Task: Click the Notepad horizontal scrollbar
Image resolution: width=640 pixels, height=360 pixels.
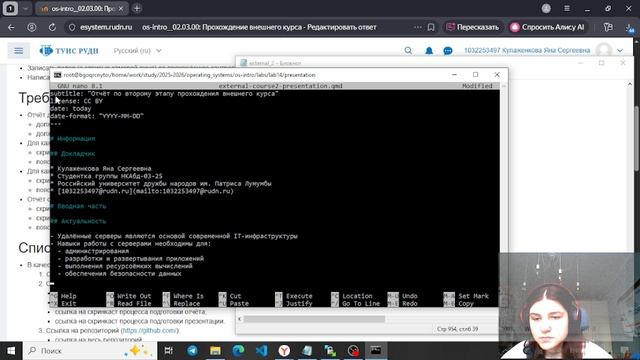Action: [x=314, y=319]
